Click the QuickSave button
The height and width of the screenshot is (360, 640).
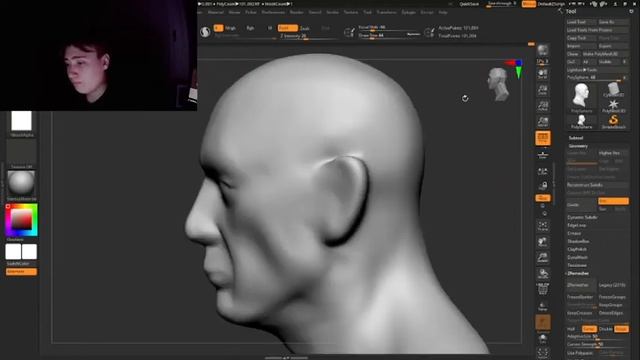pyautogui.click(x=469, y=4)
